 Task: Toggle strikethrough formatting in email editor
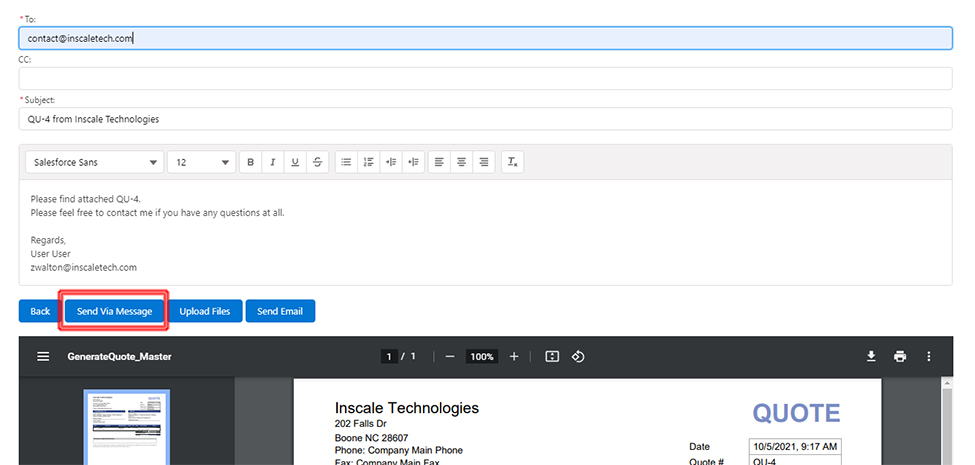[x=318, y=162]
